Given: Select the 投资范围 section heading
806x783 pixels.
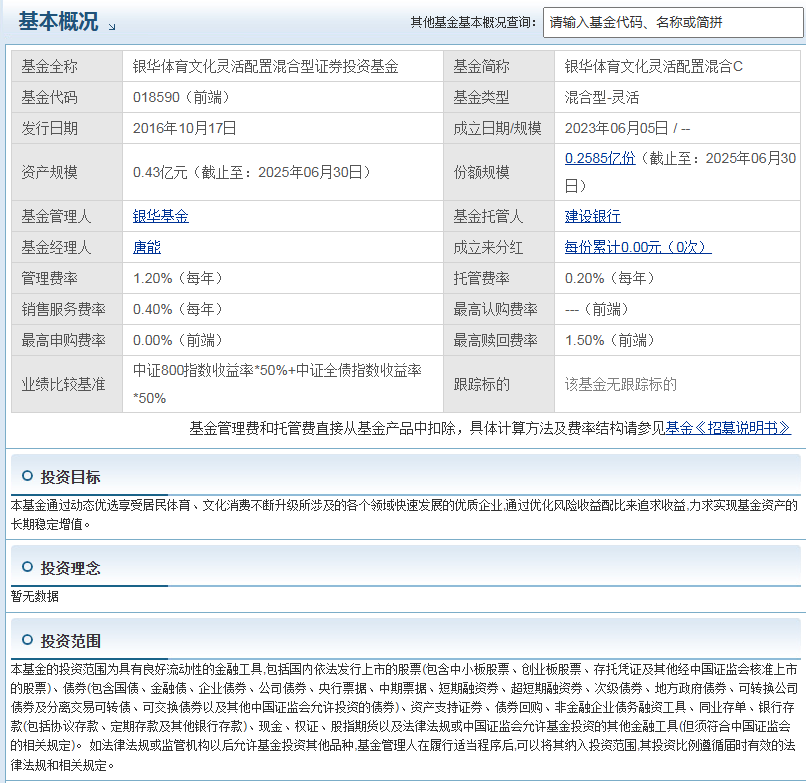Looking at the screenshot, I should click(70, 641).
